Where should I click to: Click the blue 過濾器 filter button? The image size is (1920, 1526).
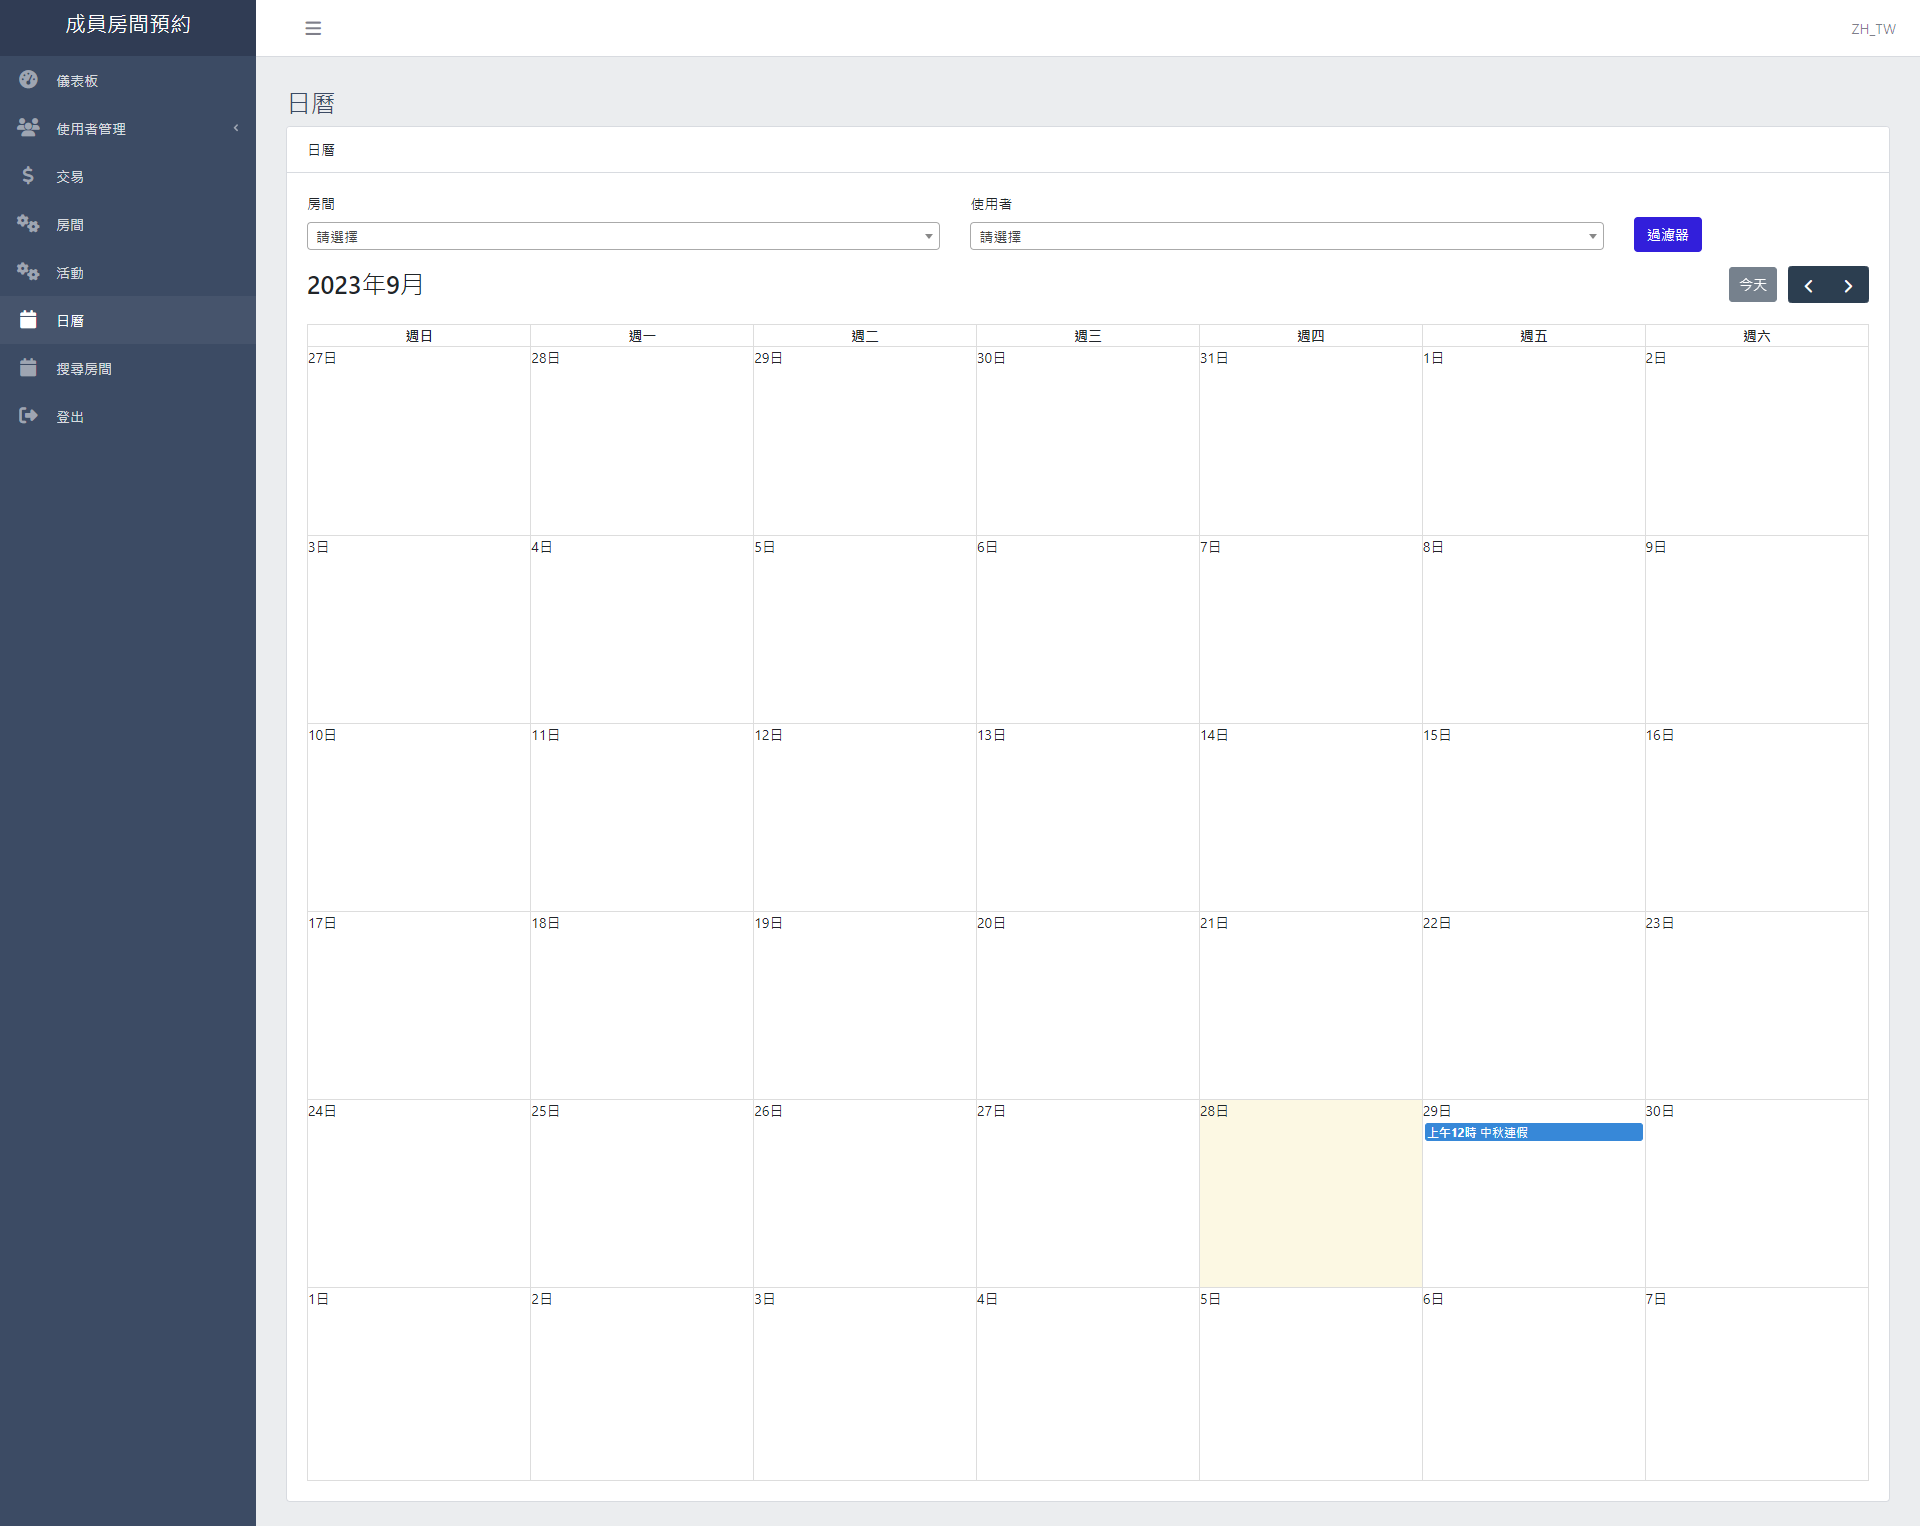coord(1667,235)
